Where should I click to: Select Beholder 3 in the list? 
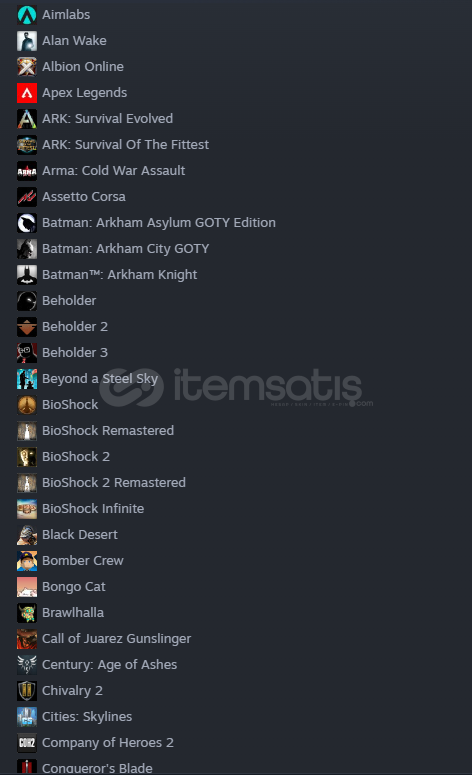[75, 352]
